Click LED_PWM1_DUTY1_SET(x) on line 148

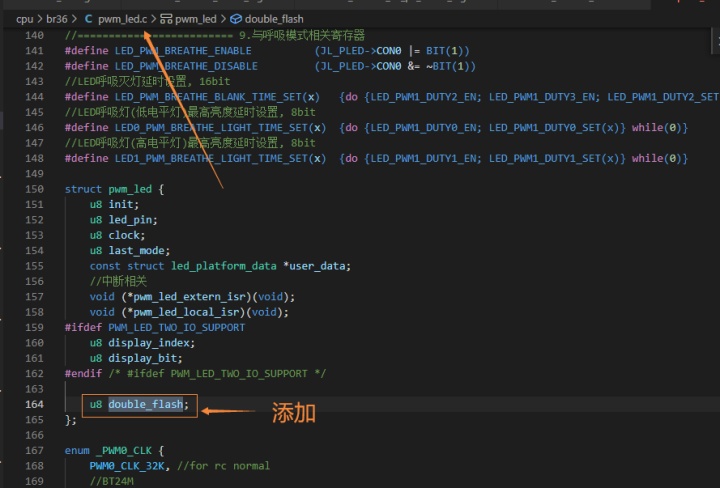tap(553, 158)
